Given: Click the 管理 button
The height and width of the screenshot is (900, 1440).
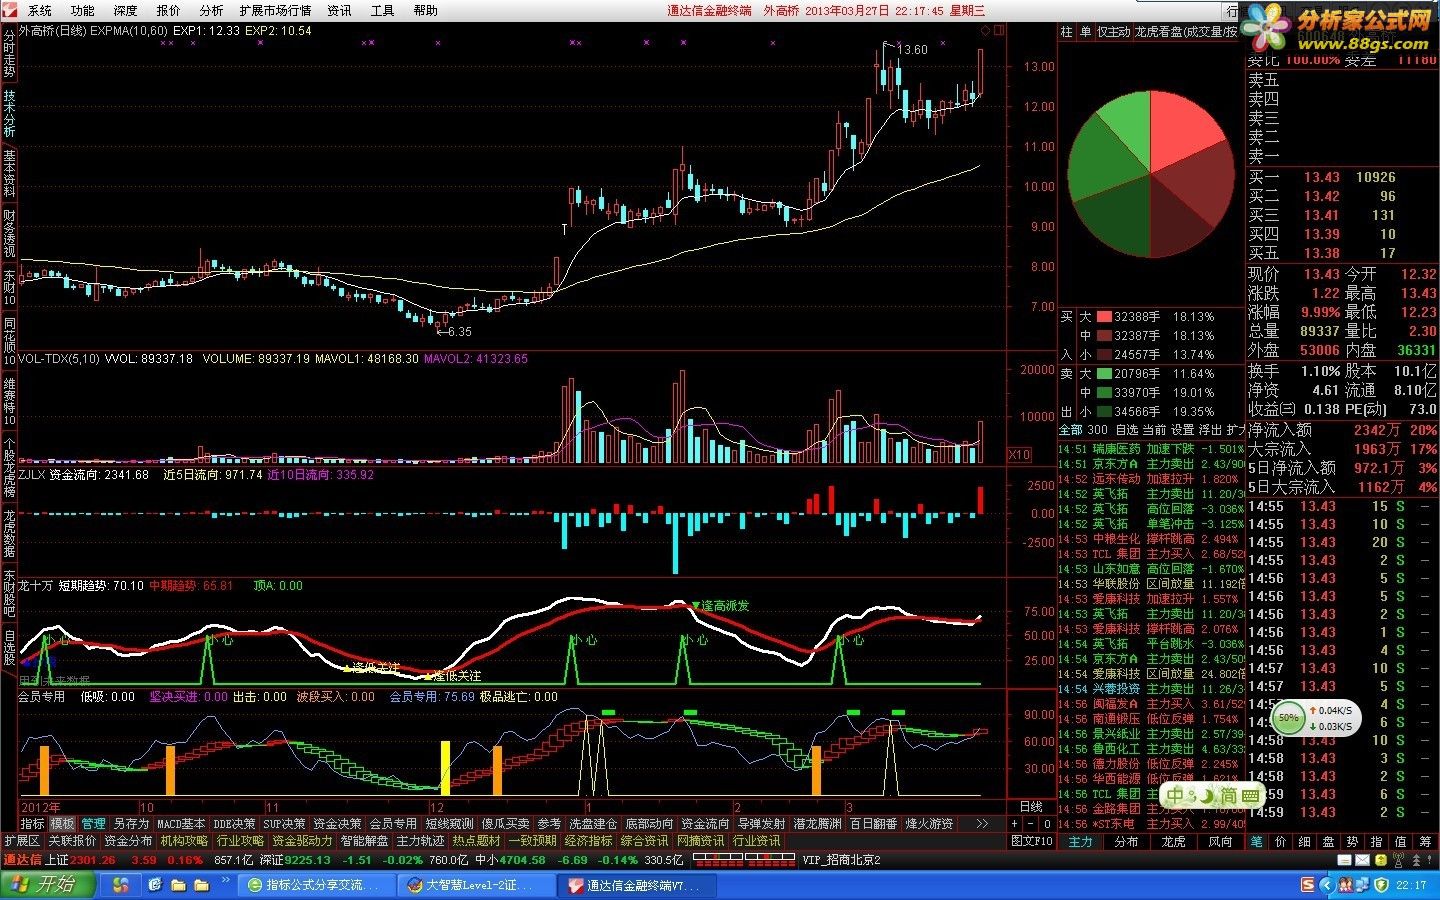Looking at the screenshot, I should pyautogui.click(x=93, y=824).
